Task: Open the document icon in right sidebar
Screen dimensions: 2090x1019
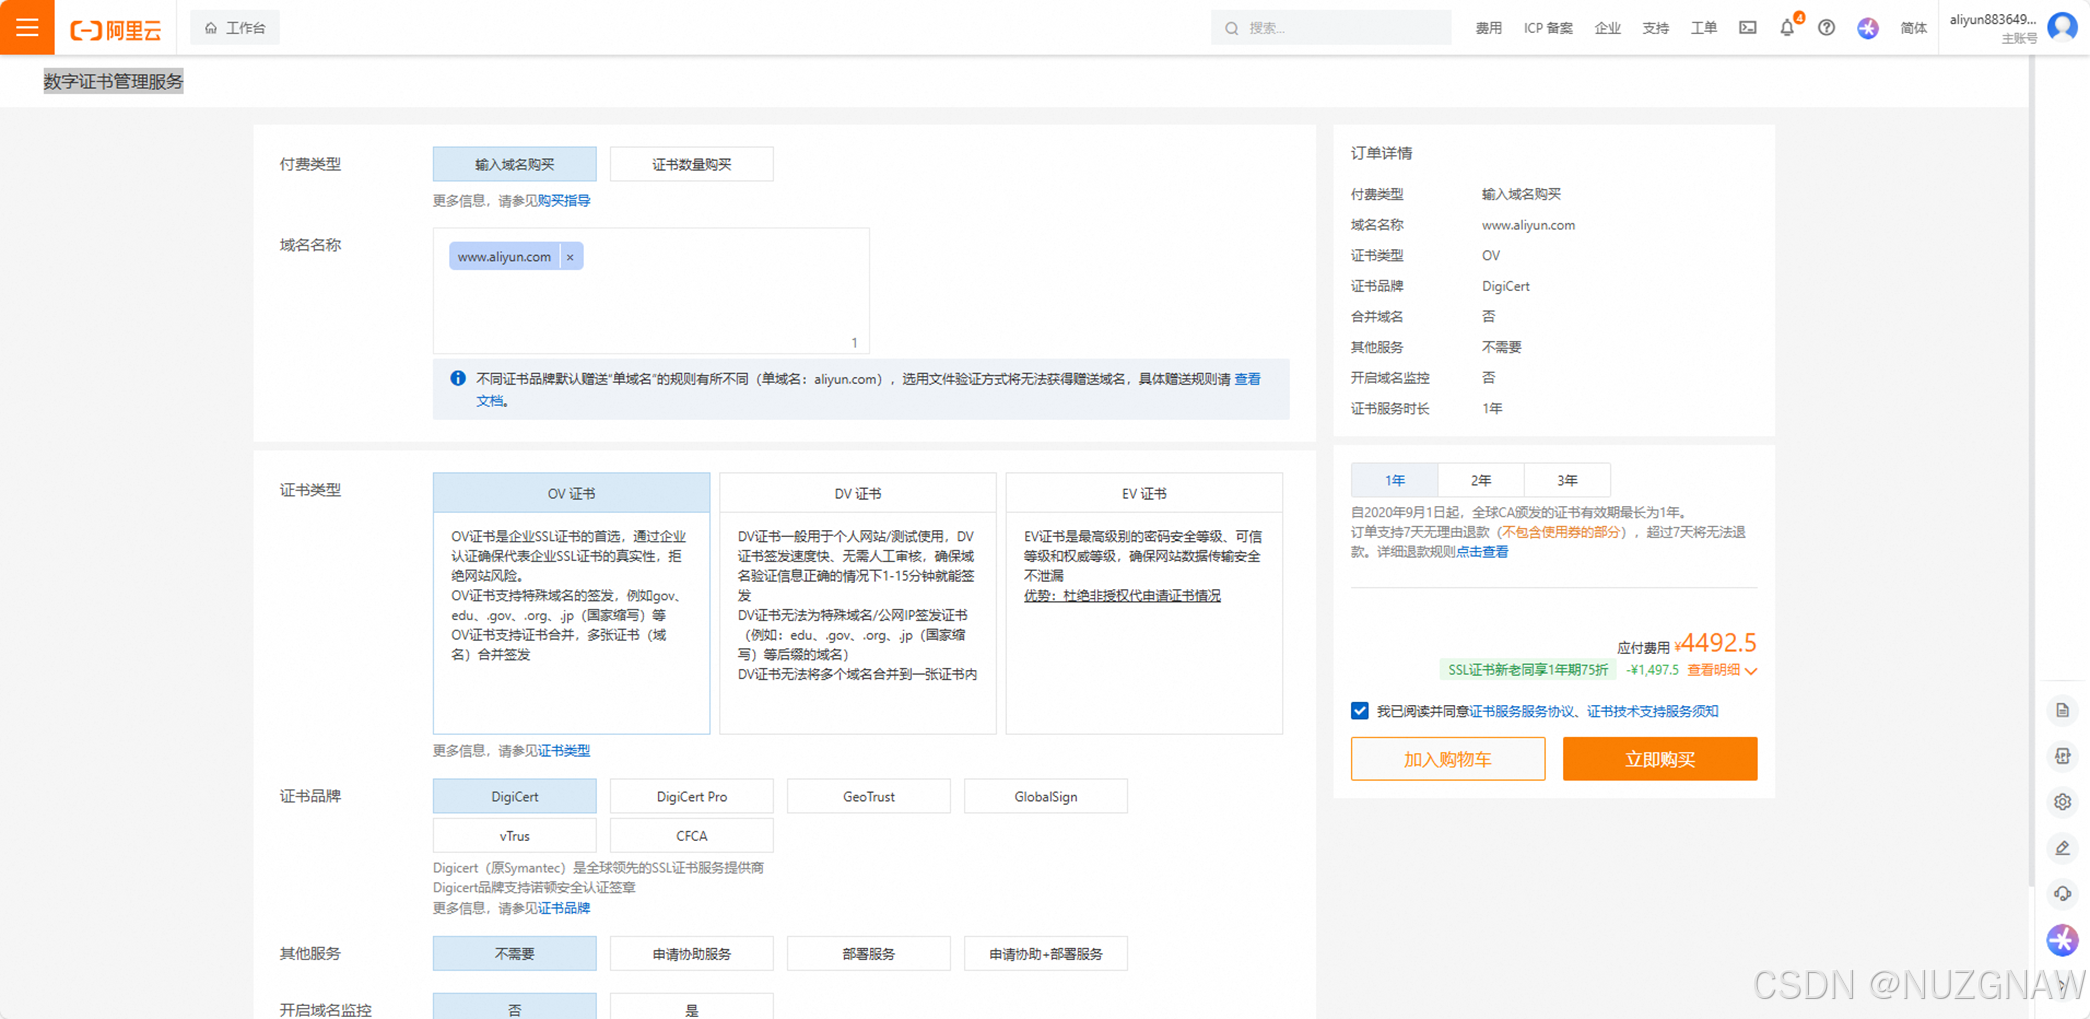Action: point(2062,710)
